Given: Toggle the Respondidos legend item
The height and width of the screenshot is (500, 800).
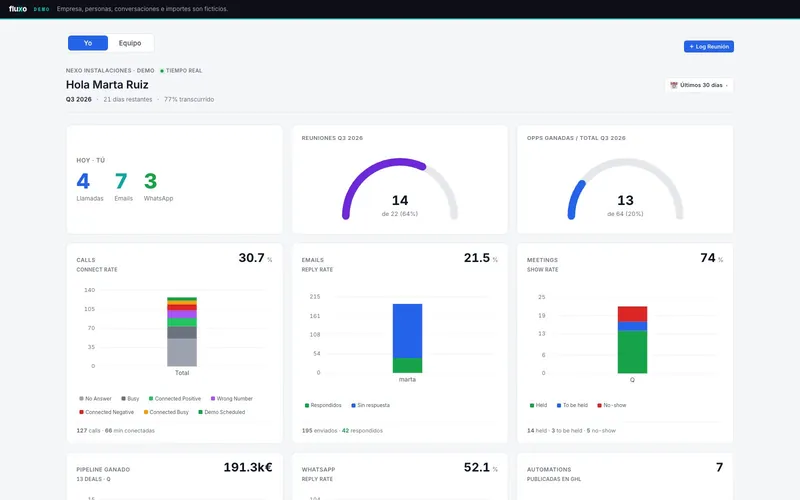Looking at the screenshot, I should point(323,405).
